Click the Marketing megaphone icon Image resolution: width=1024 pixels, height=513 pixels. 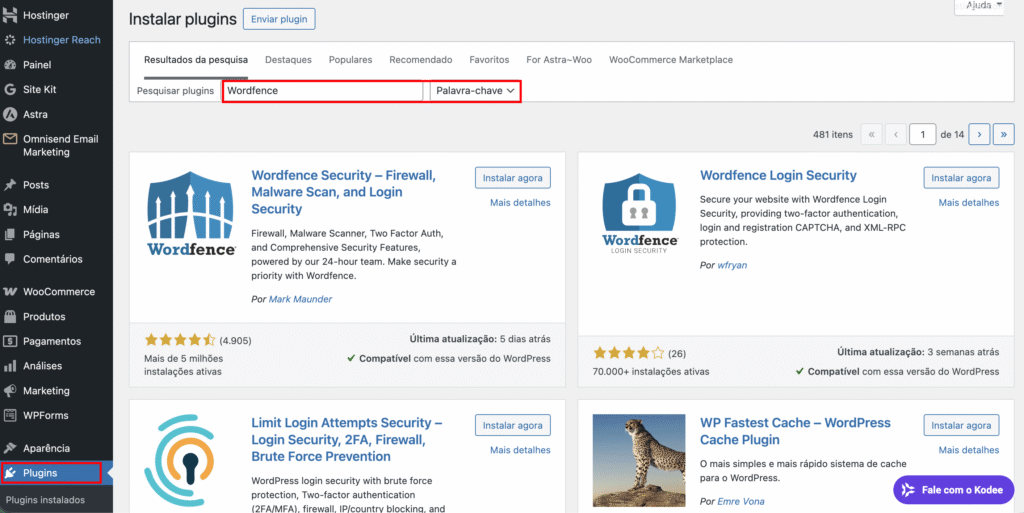pos(10,391)
